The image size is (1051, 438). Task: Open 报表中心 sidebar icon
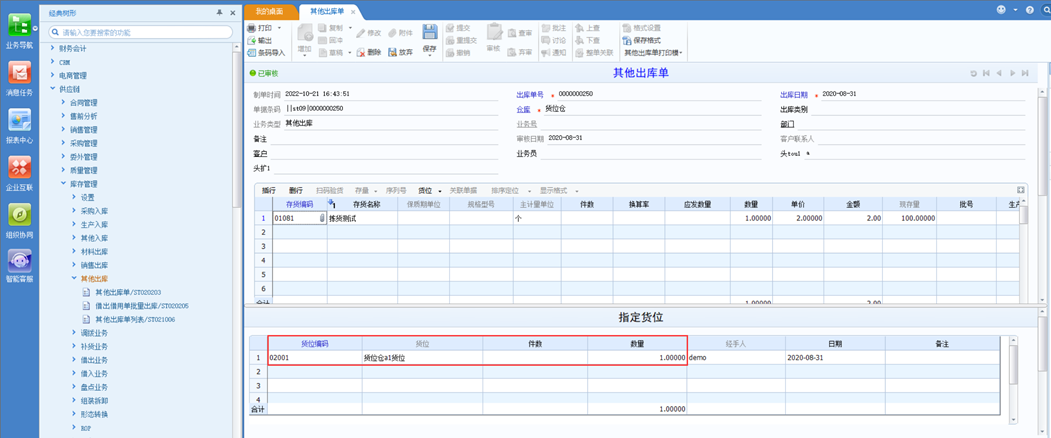click(19, 126)
